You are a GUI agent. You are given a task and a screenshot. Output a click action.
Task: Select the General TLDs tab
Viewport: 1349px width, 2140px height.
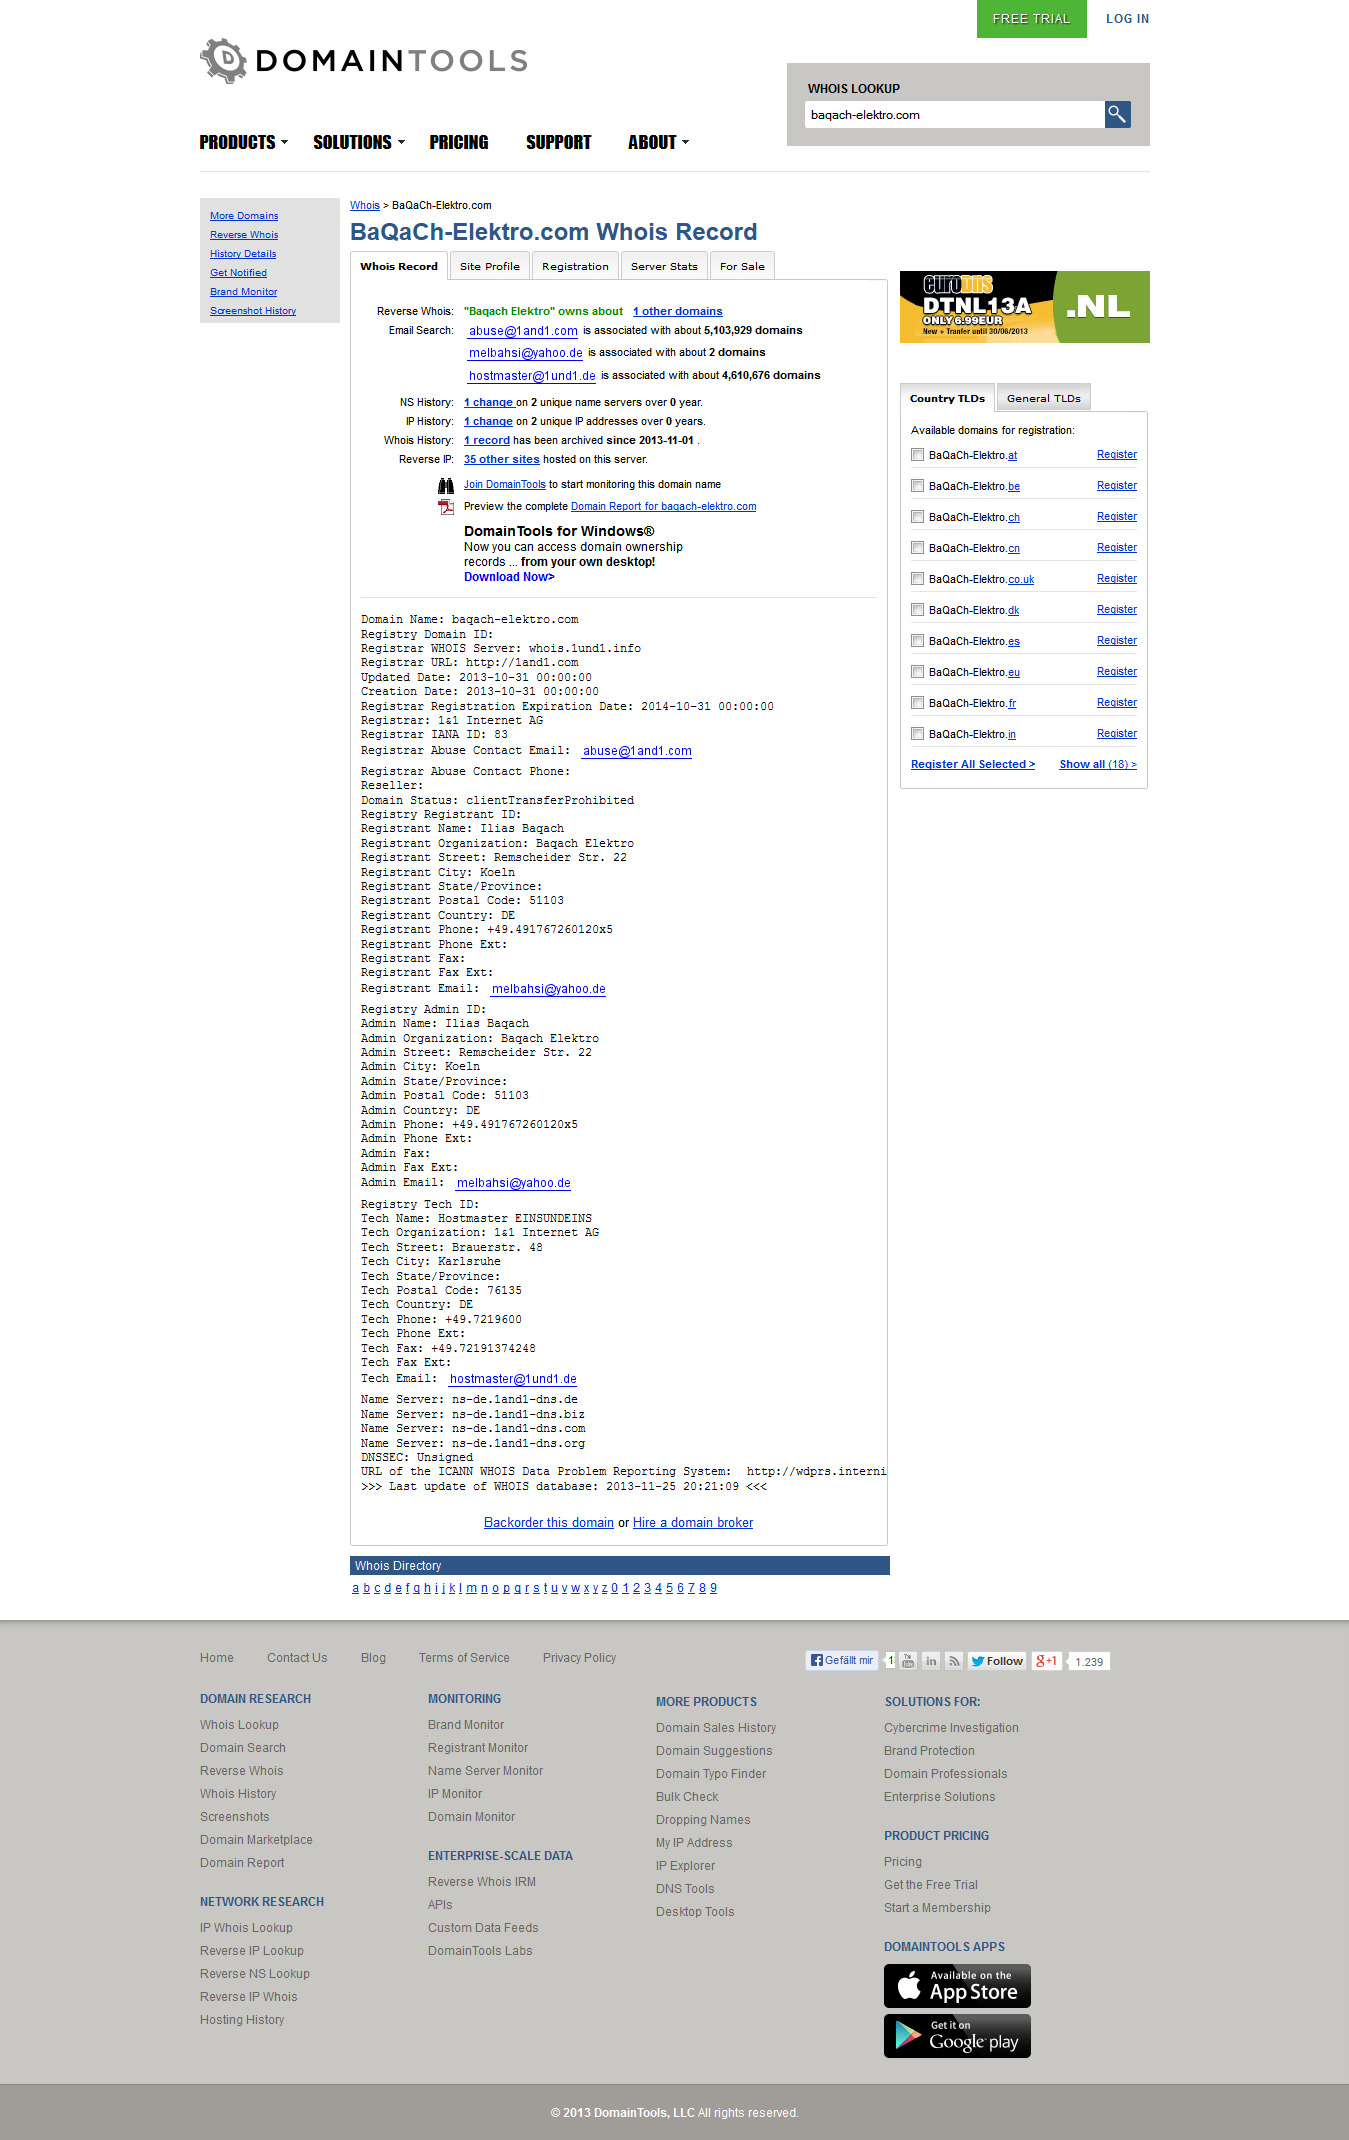pos(1044,398)
